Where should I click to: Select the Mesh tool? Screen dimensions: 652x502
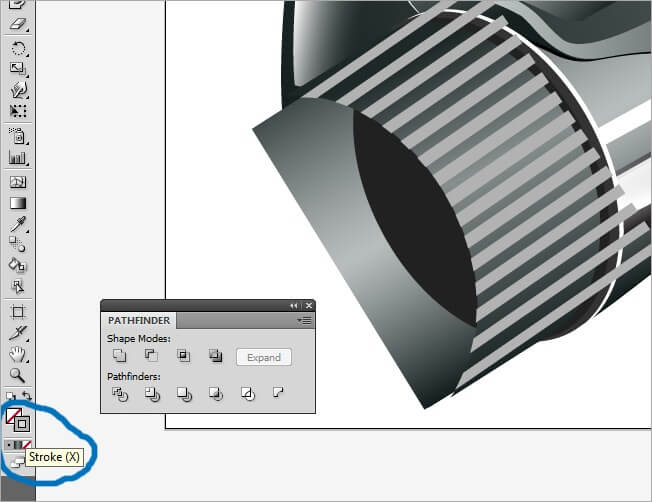[18, 182]
